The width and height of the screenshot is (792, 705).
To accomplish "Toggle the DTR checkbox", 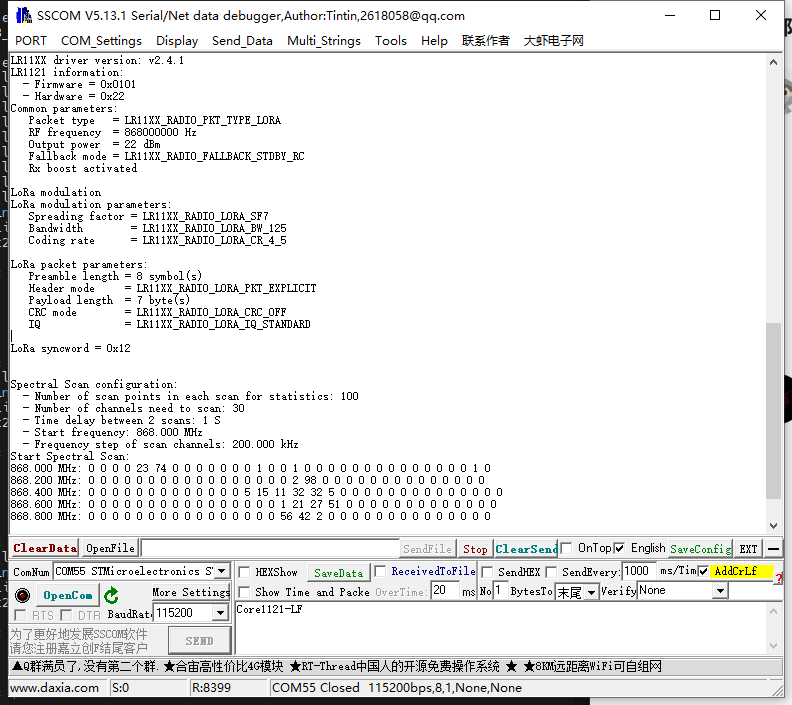I will (66, 615).
